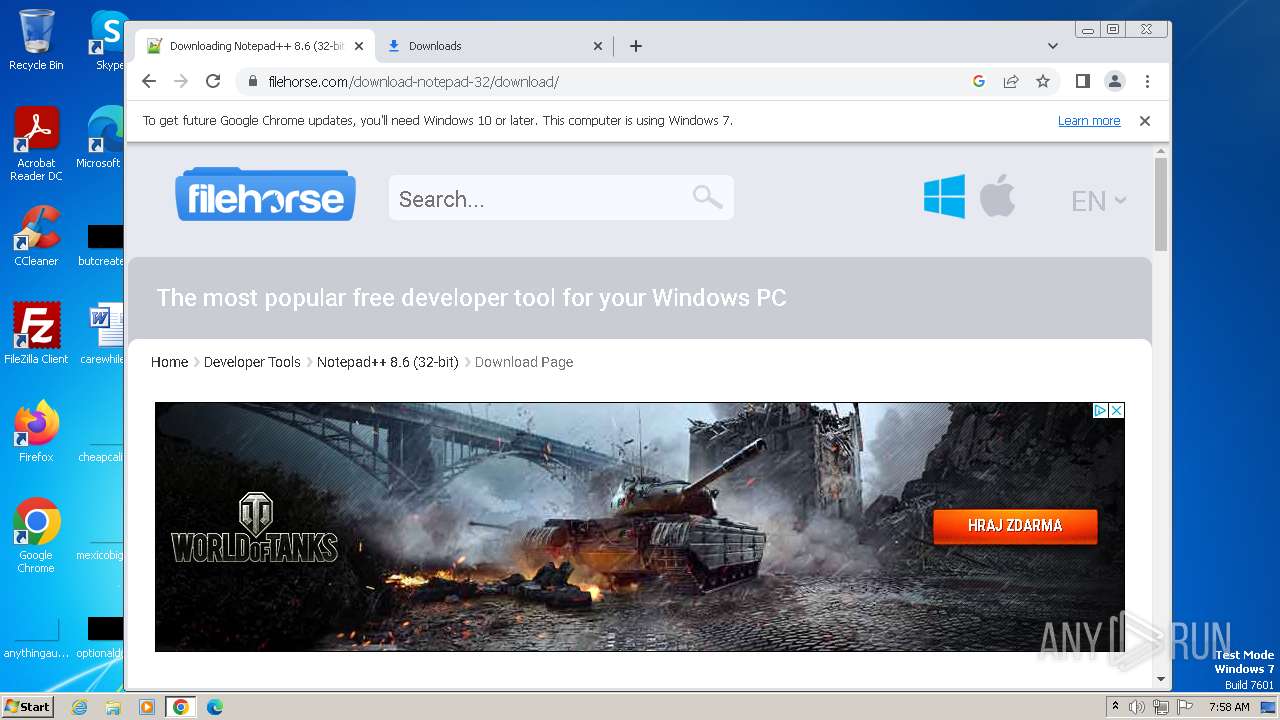Open the Recycle Bin on desktop
The height and width of the screenshot is (720, 1280).
point(36,40)
